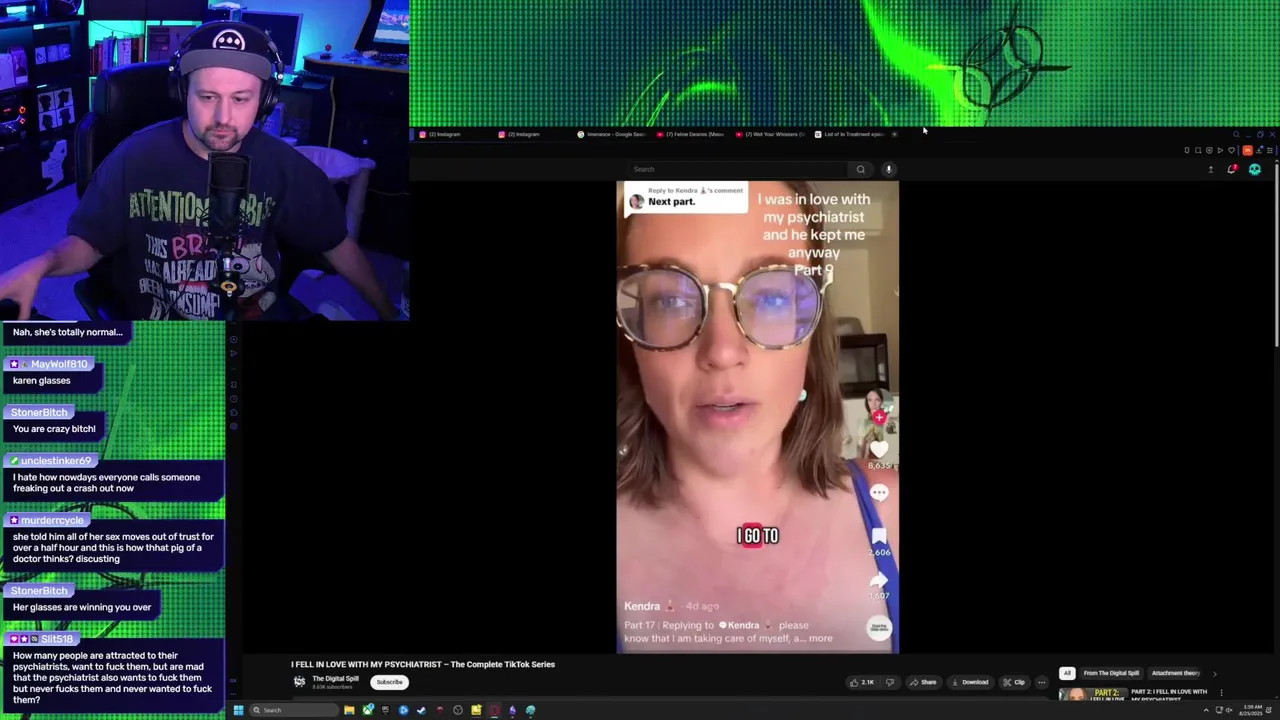Screen dimensions: 1280x720
Task: Open Steam from the taskbar
Action: 421,710
